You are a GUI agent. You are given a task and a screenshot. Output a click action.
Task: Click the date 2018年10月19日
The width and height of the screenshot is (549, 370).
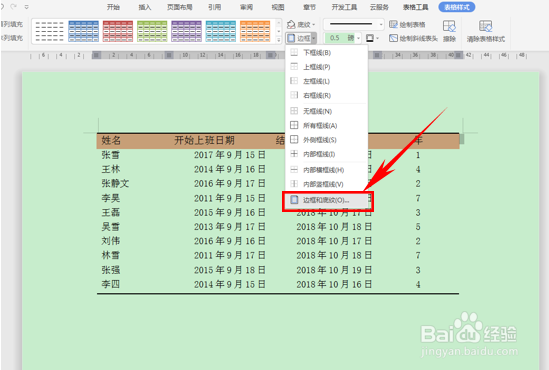[x=334, y=270]
